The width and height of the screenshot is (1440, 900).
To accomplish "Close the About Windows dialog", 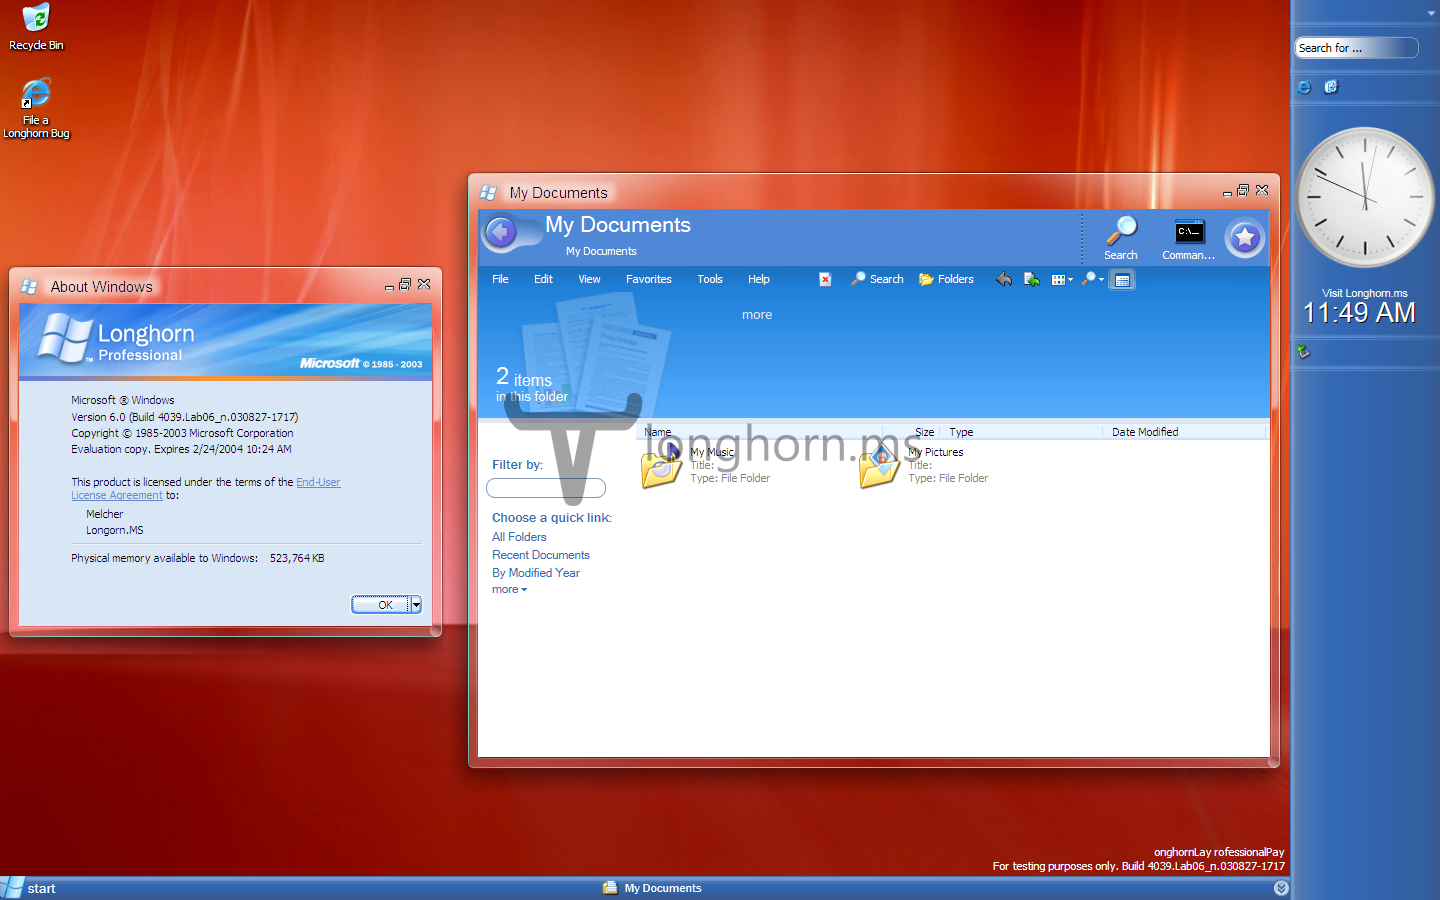I will point(424,284).
